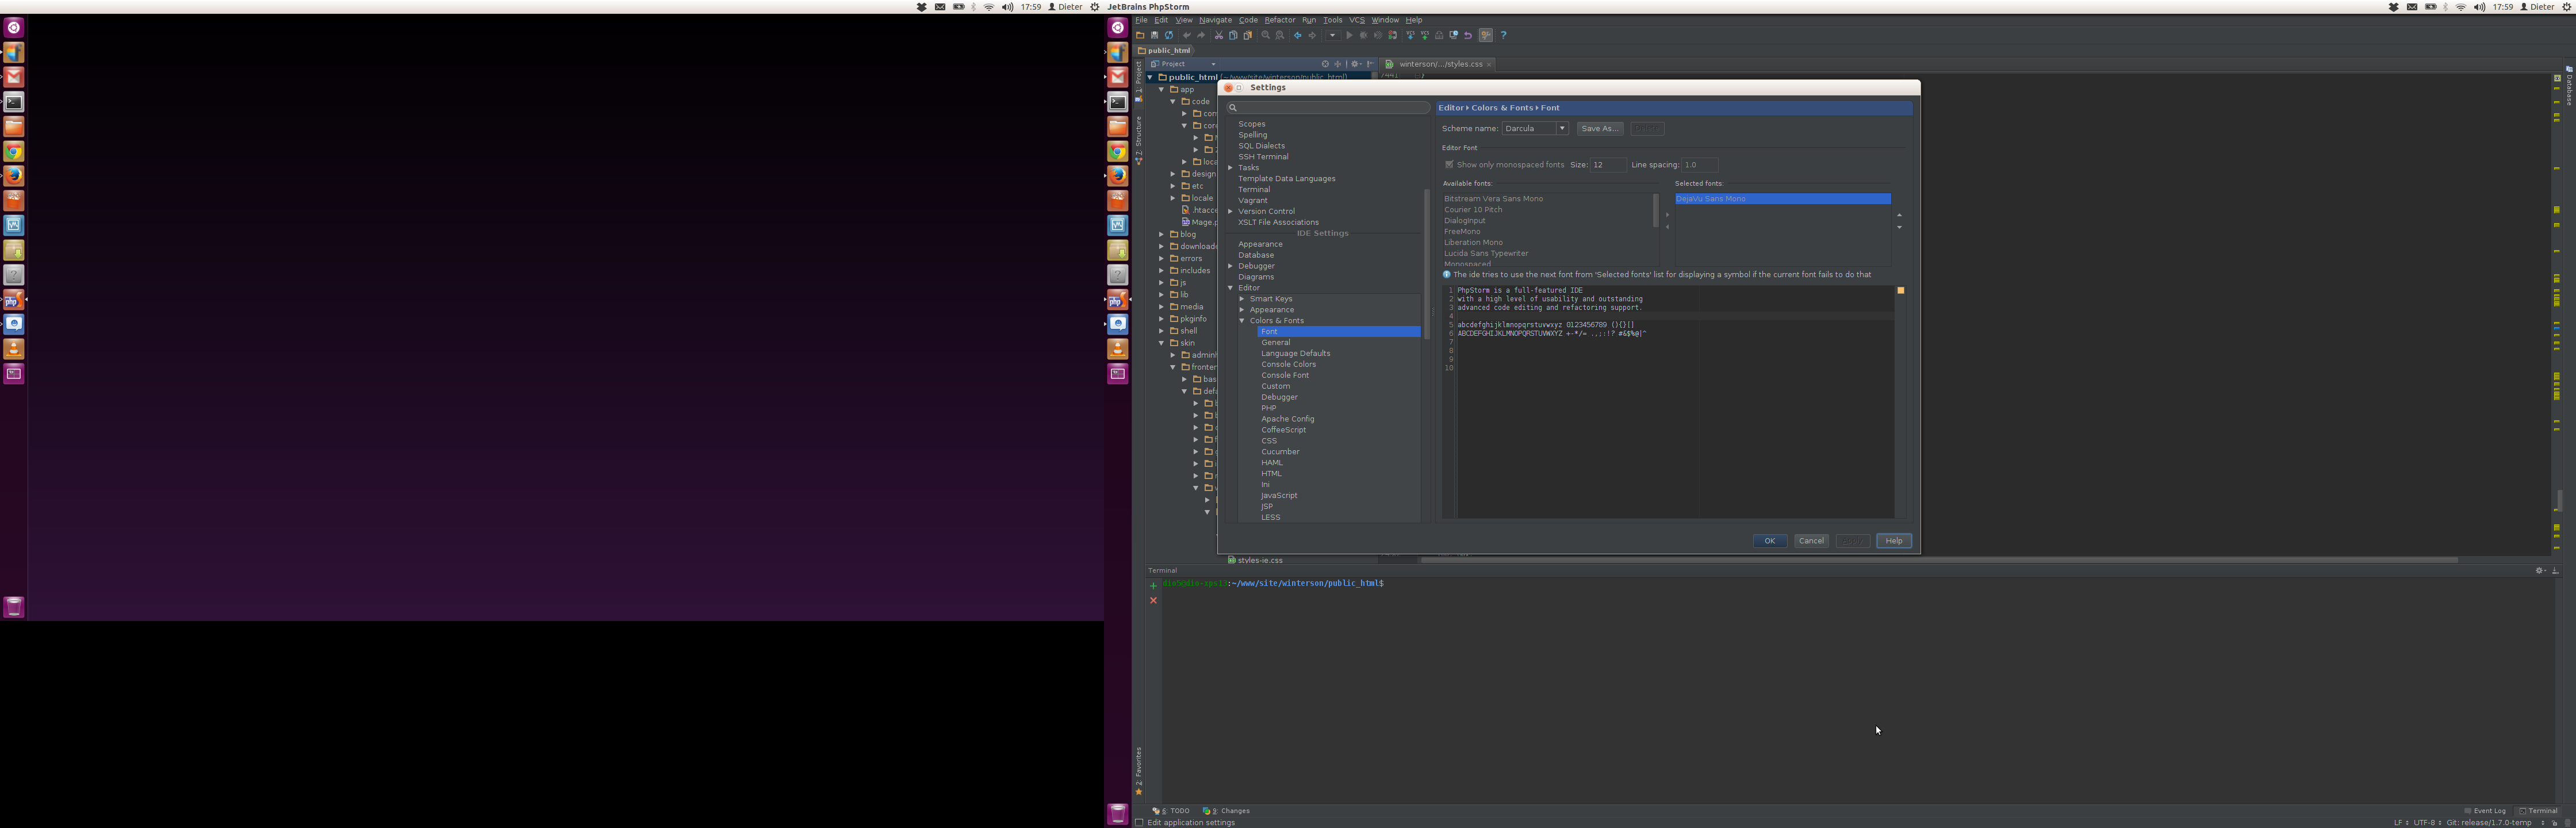
Task: Click the Copy toolbar icon
Action: tap(1233, 35)
